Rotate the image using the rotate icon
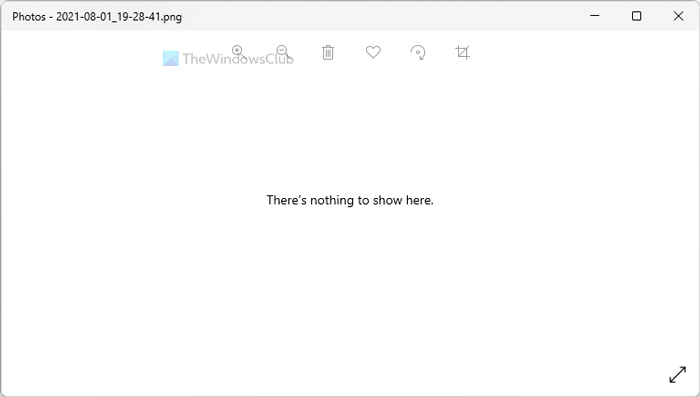The width and height of the screenshot is (700, 397). (418, 52)
